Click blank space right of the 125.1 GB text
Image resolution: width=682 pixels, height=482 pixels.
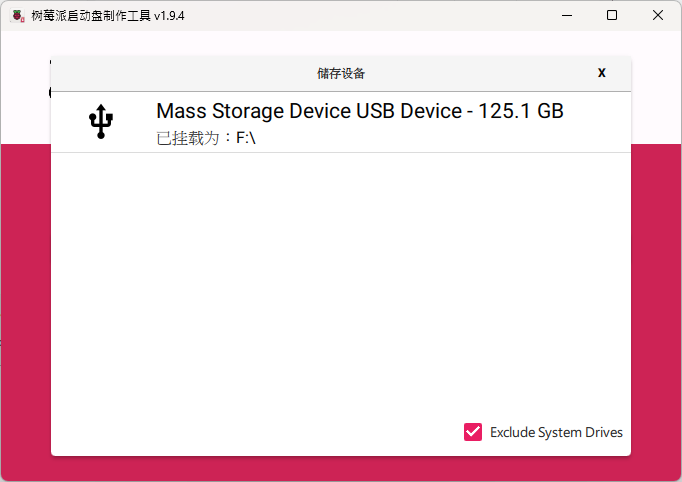click(x=598, y=112)
